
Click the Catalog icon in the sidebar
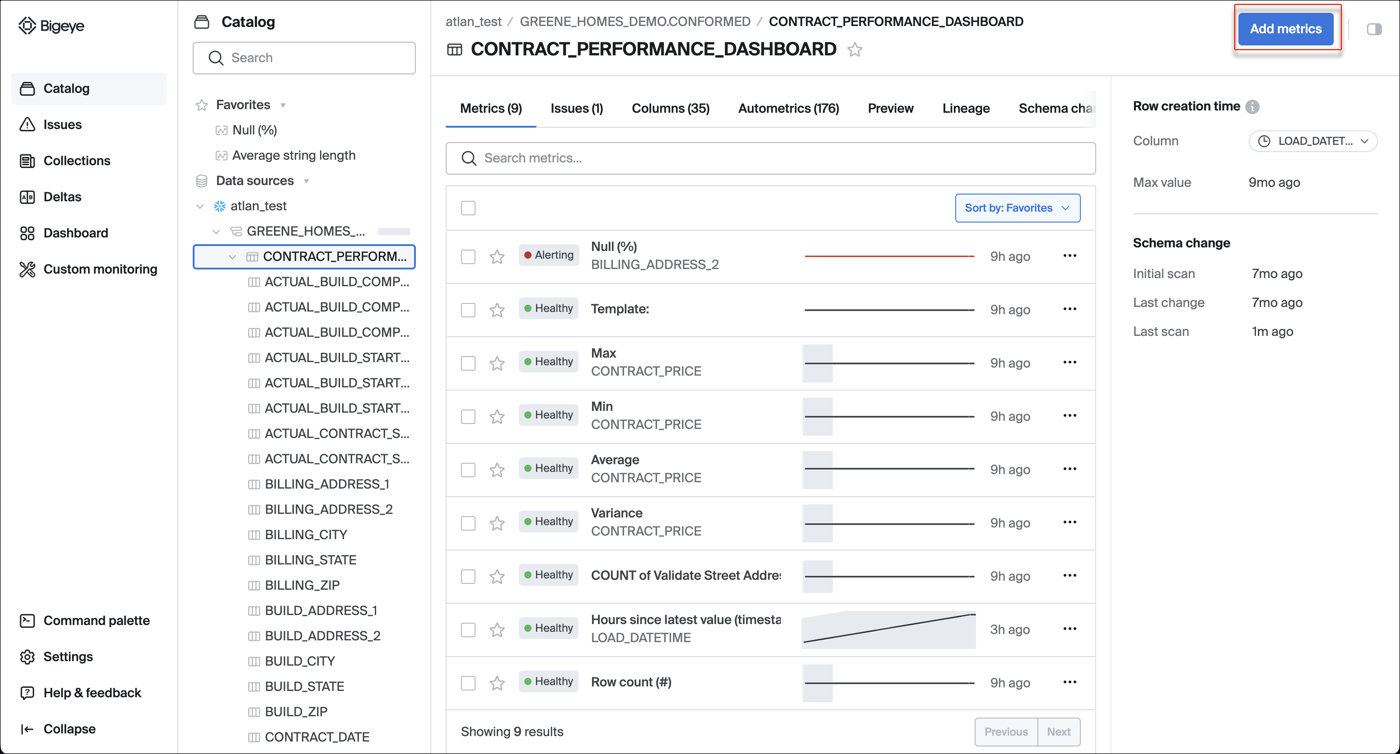click(27, 89)
